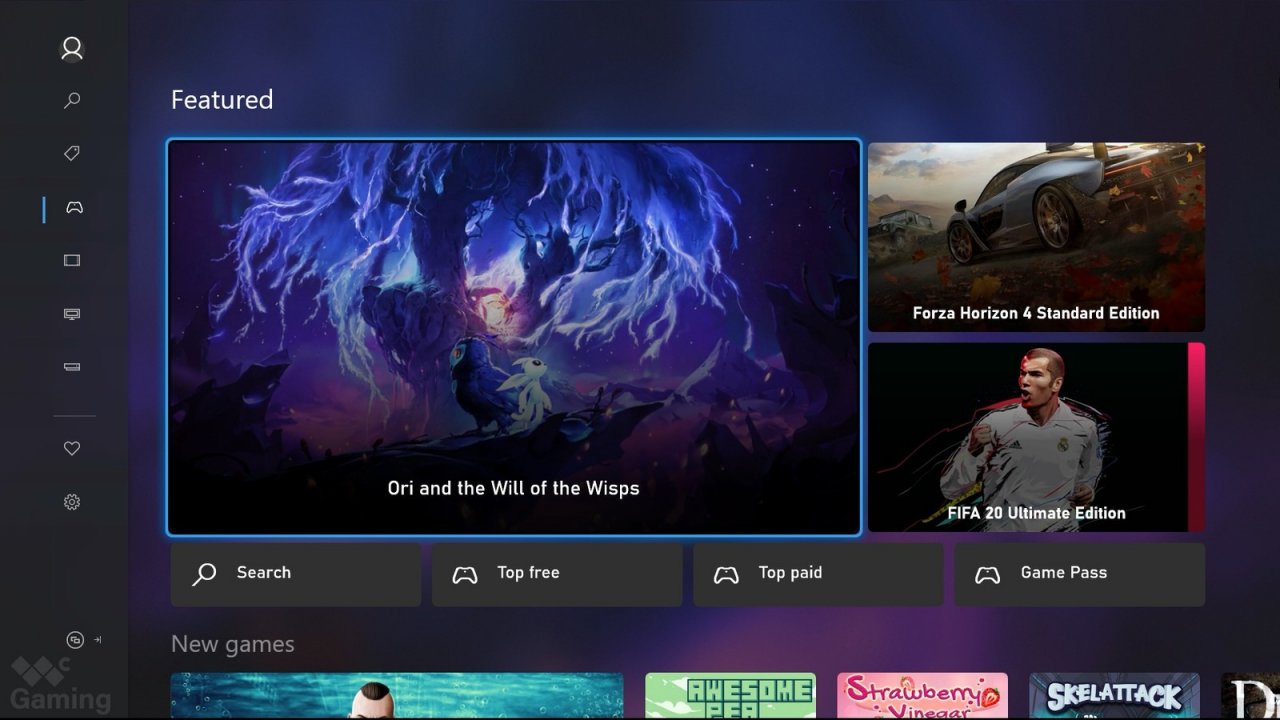Viewport: 1280px width, 720px height.
Task: Open the Devices console icon in sidebar
Action: coord(72,367)
